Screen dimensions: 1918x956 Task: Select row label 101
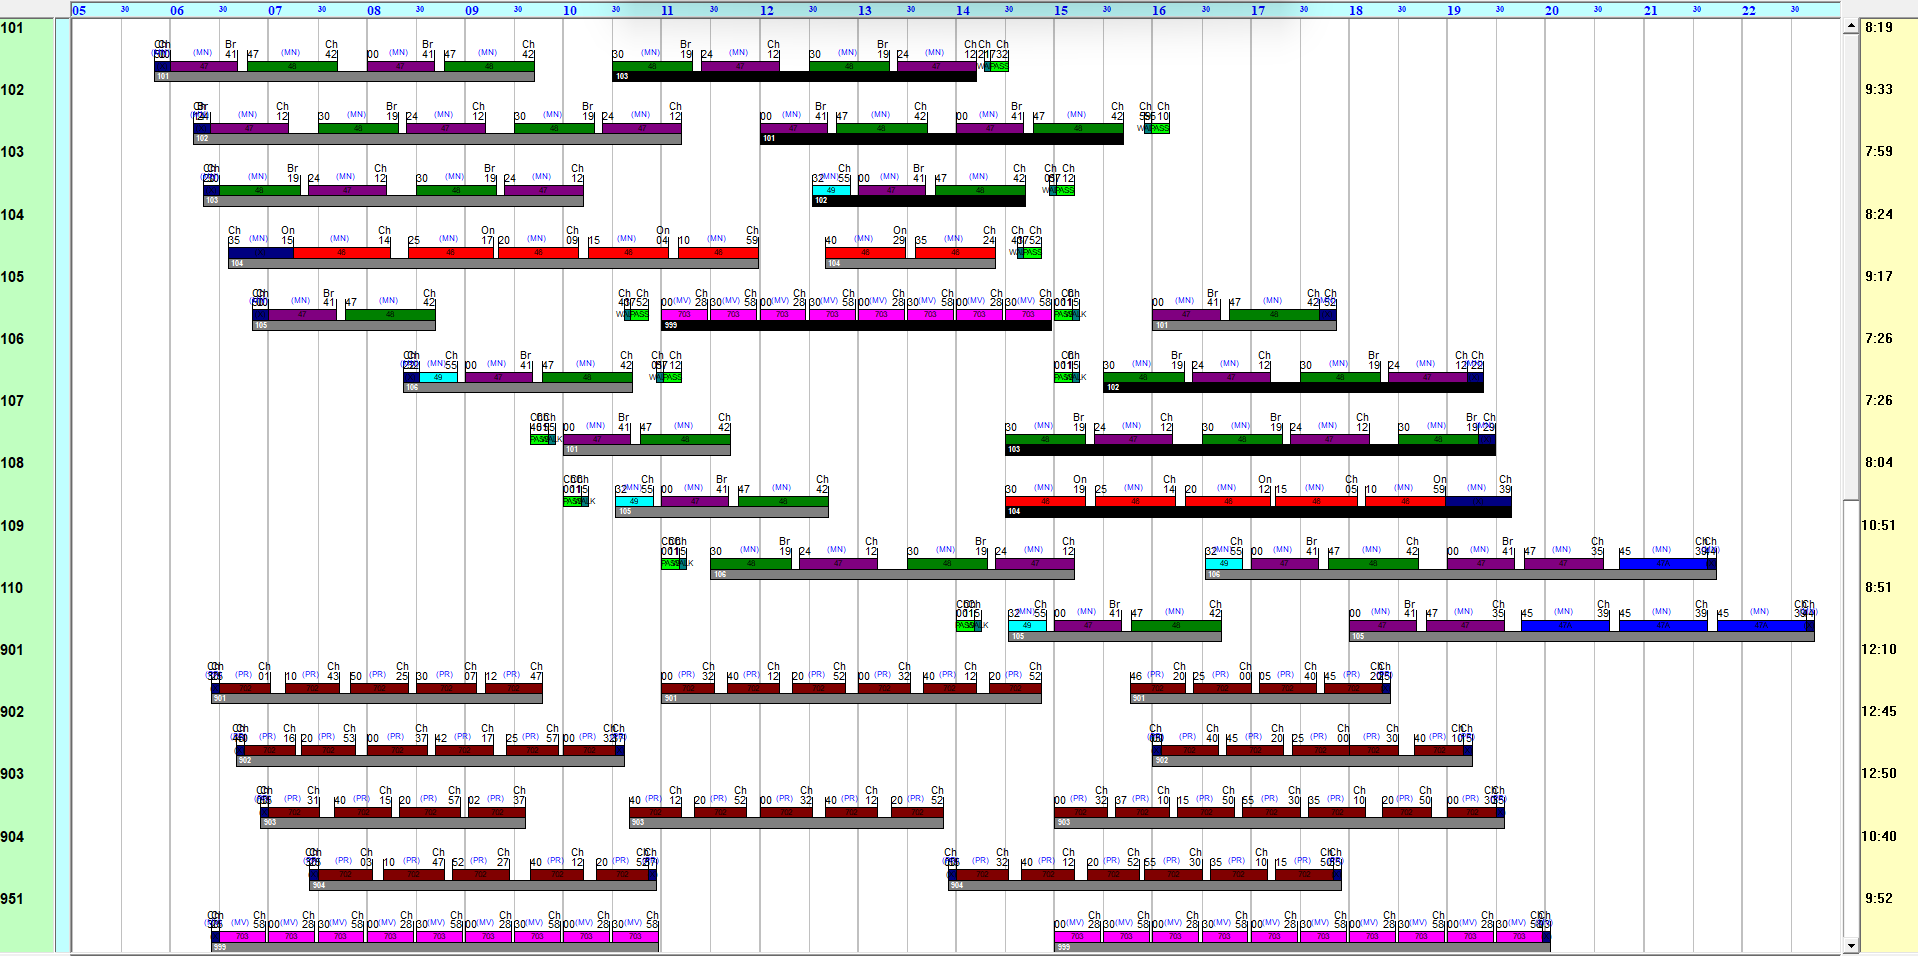pos(12,28)
